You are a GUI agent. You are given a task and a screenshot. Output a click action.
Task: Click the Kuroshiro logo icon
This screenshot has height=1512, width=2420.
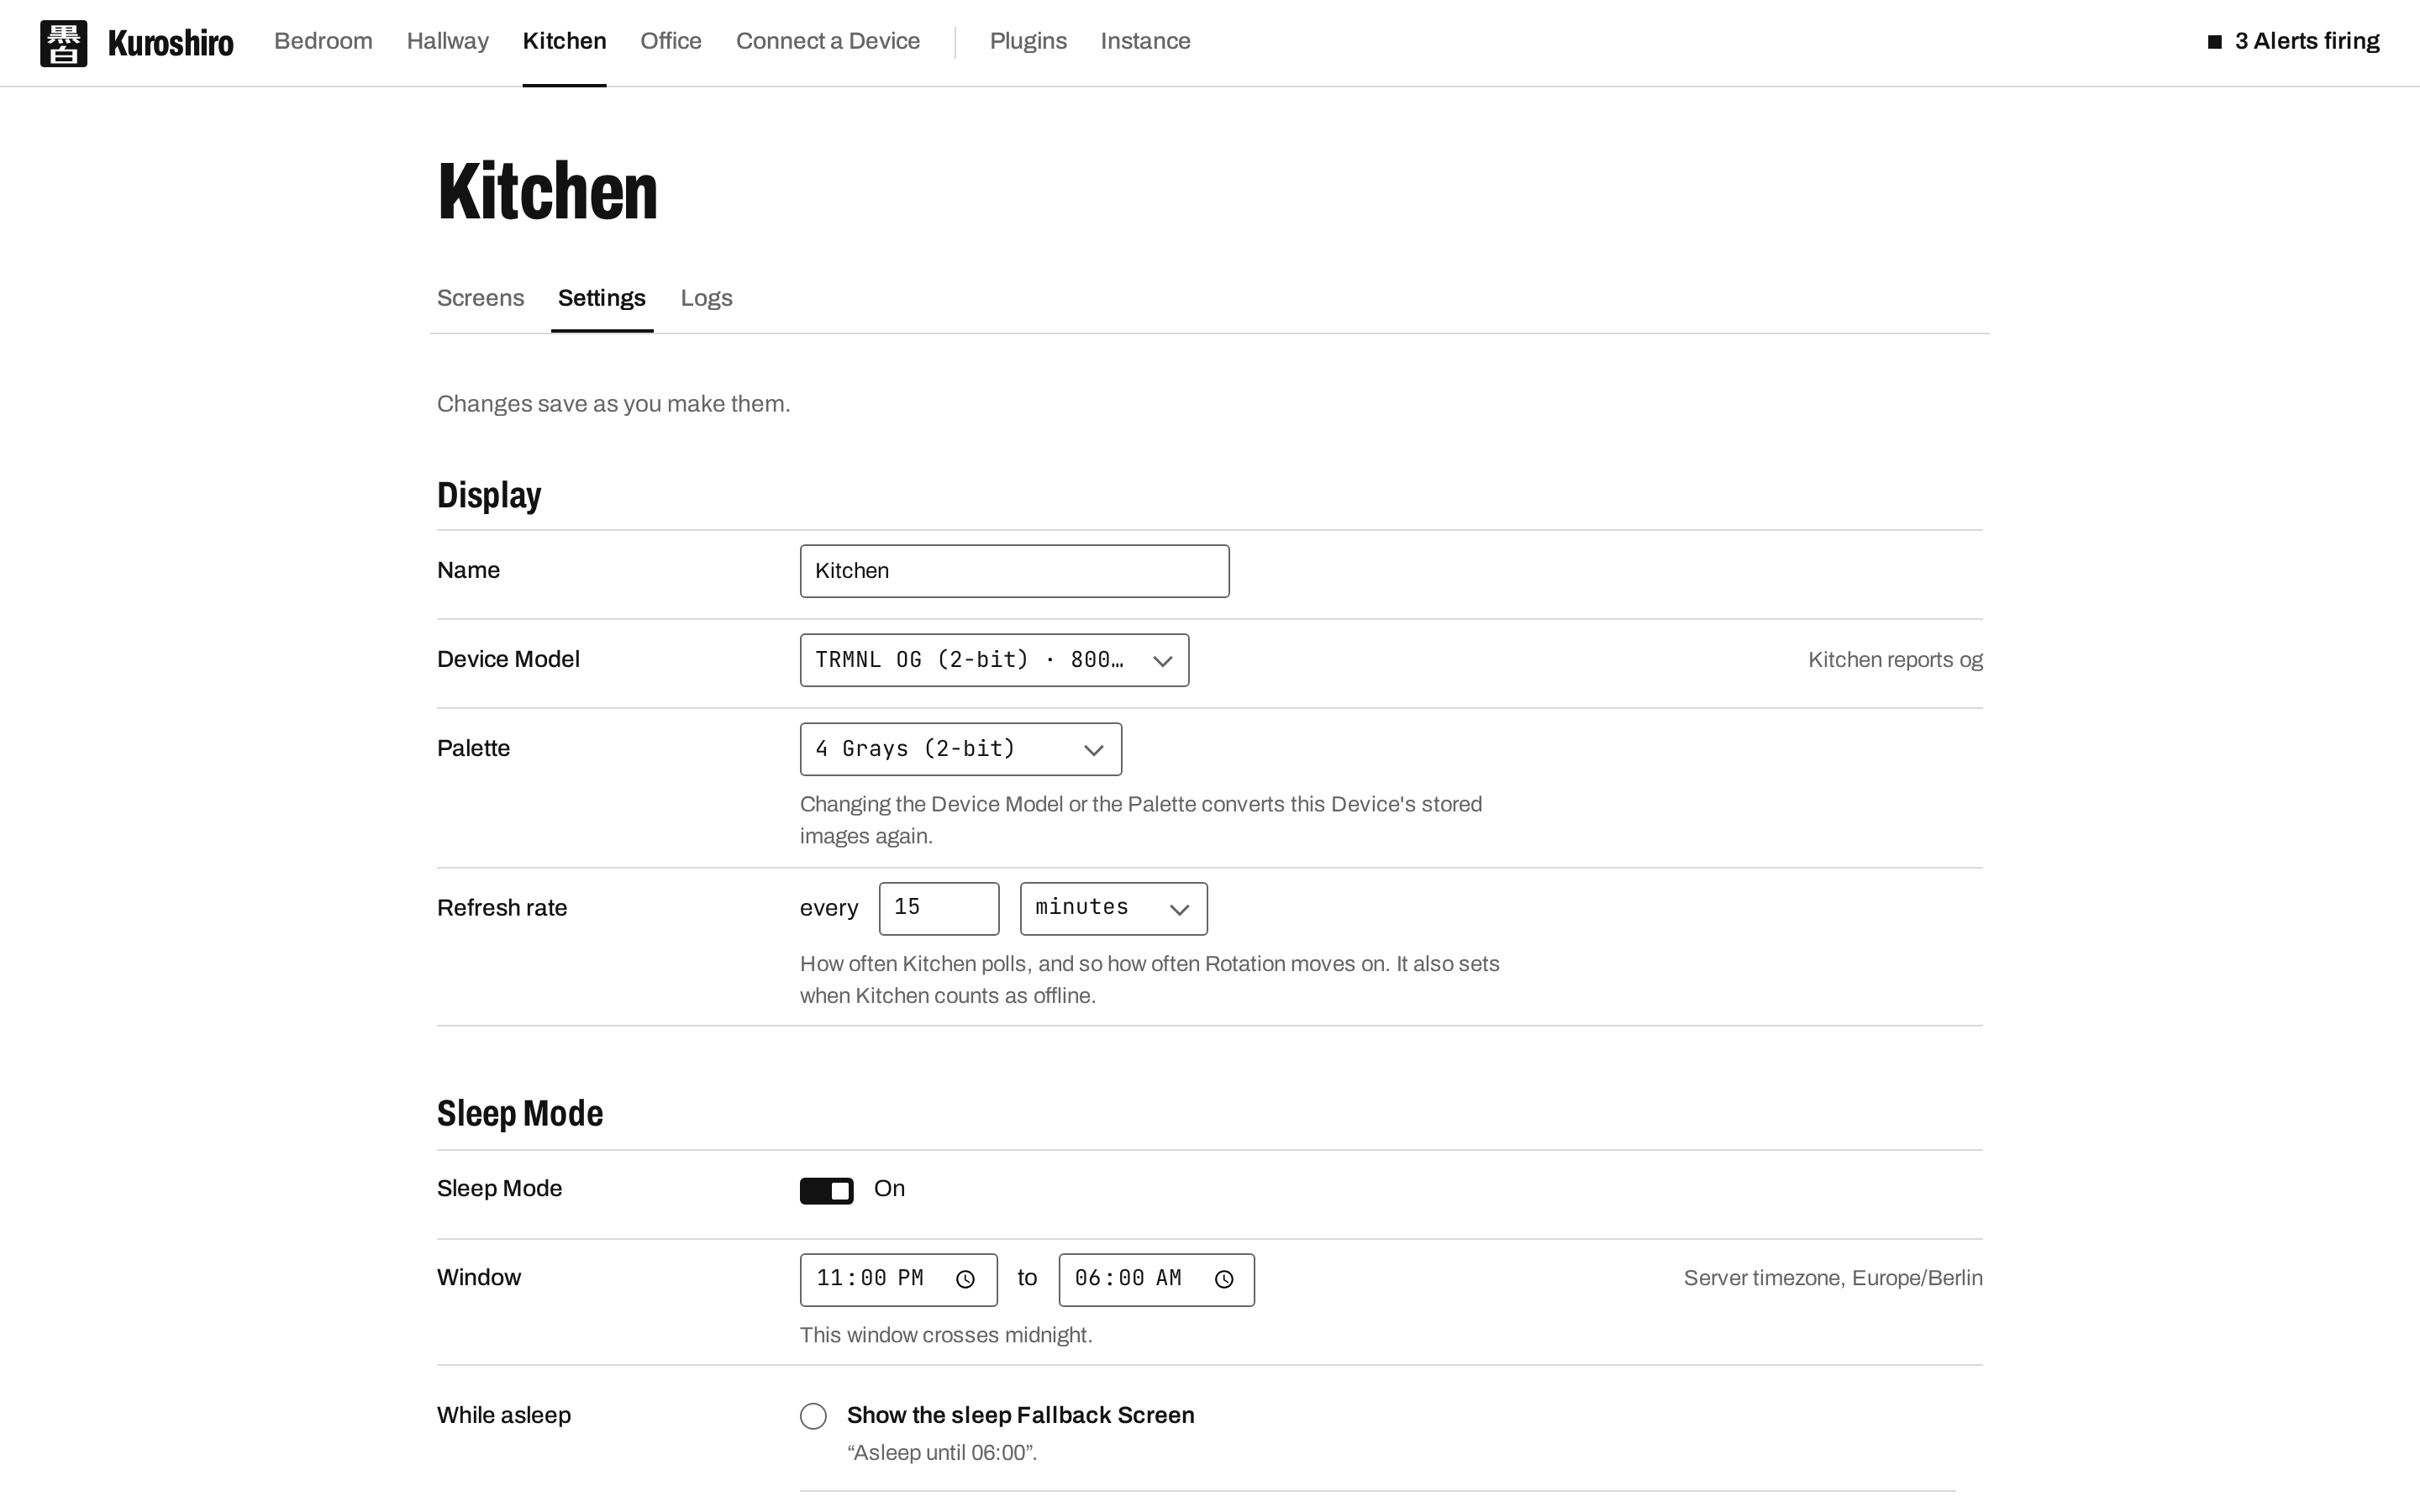click(x=63, y=43)
